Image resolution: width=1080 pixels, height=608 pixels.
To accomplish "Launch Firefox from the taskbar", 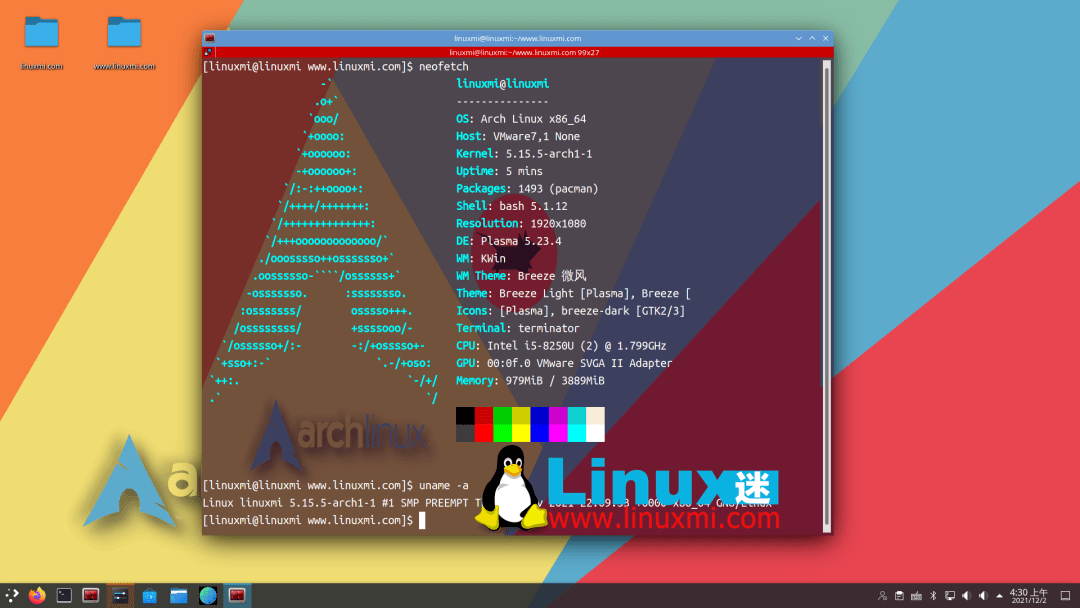I will click(37, 596).
